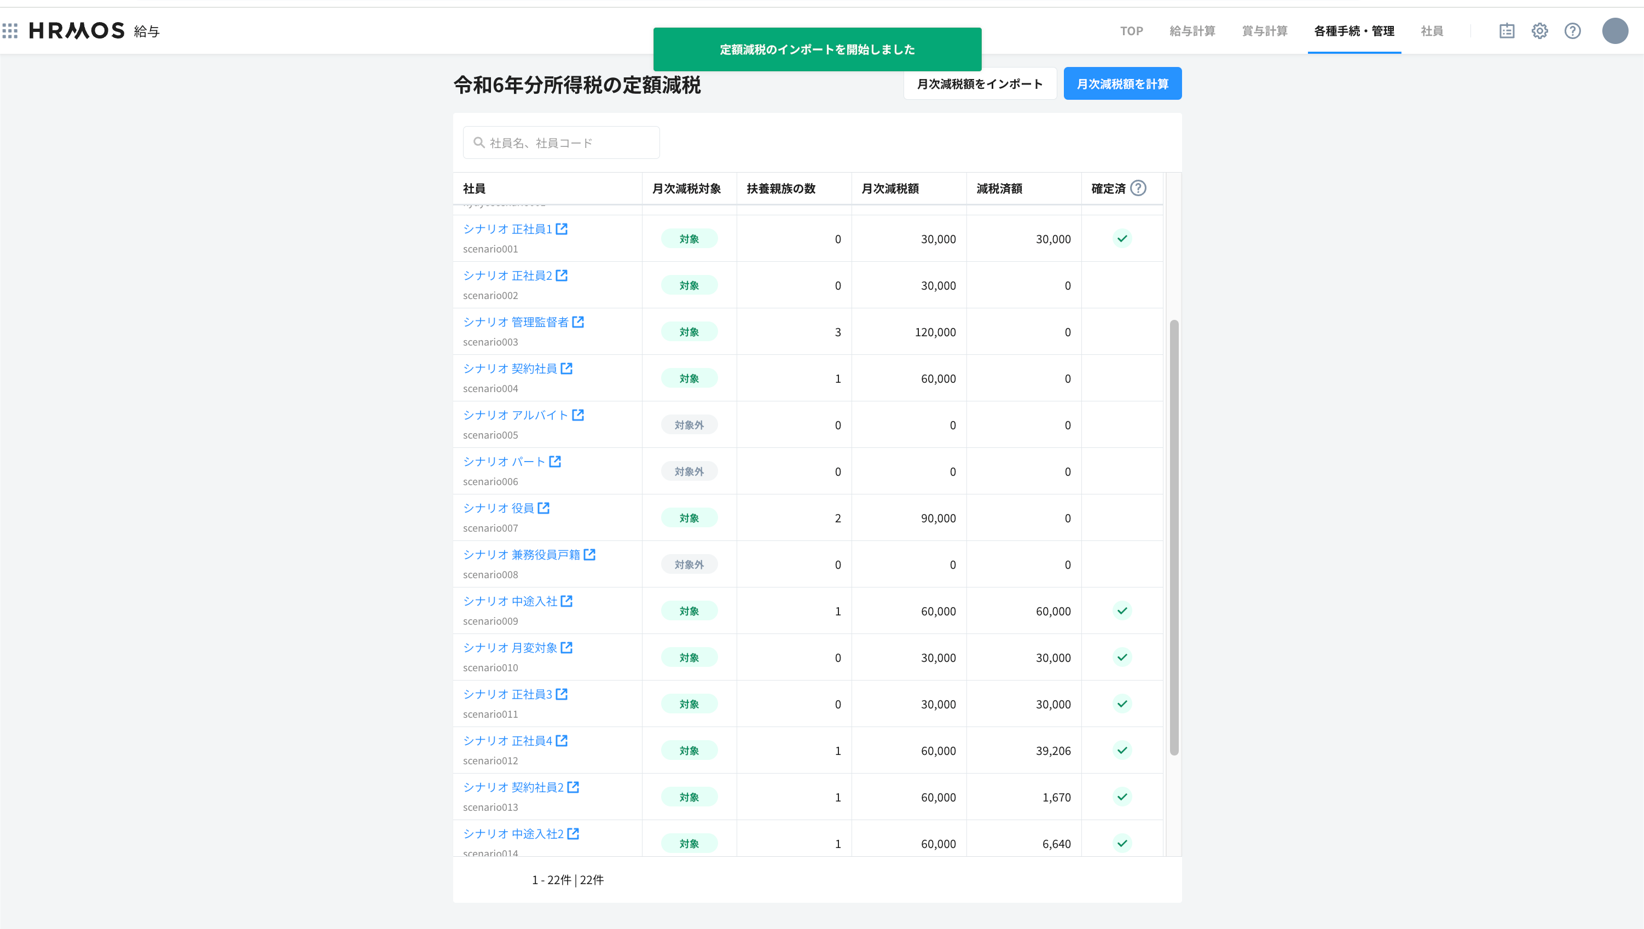Click the 確定済 column help icon
The height and width of the screenshot is (929, 1644).
tap(1138, 188)
